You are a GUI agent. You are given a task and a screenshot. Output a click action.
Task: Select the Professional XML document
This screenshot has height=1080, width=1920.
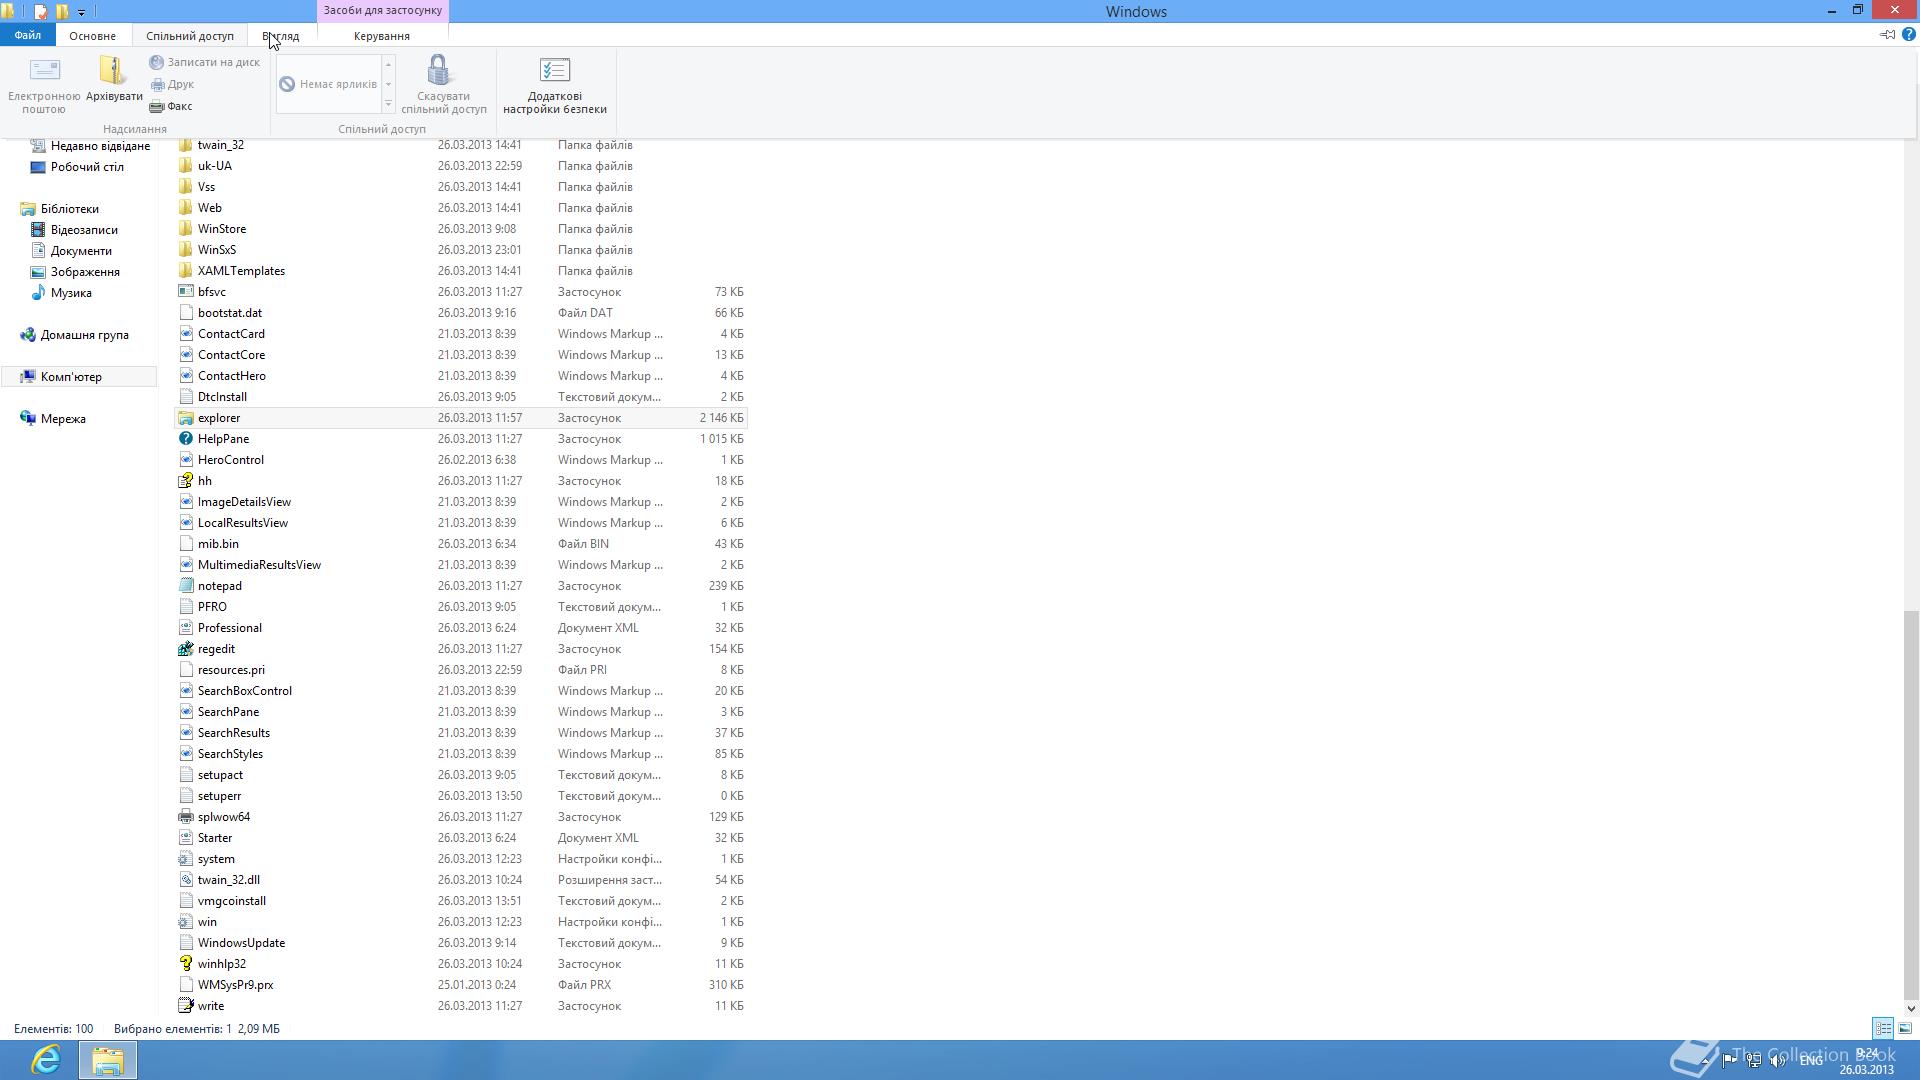pyautogui.click(x=230, y=628)
